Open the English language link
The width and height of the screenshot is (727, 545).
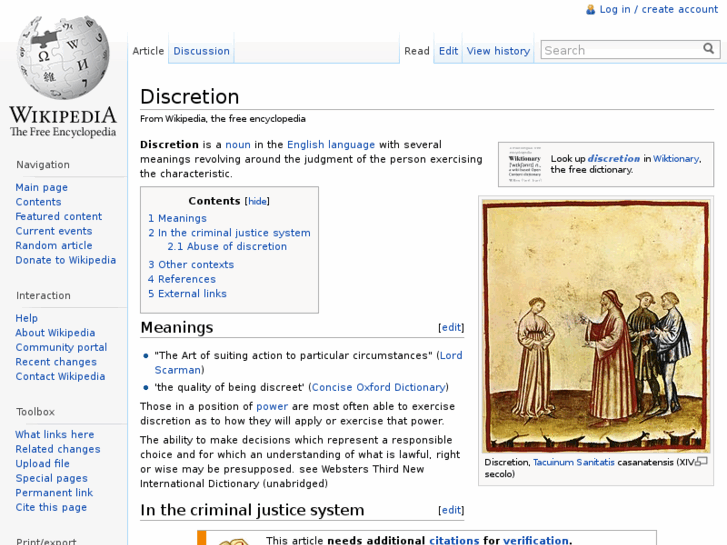click(x=331, y=145)
